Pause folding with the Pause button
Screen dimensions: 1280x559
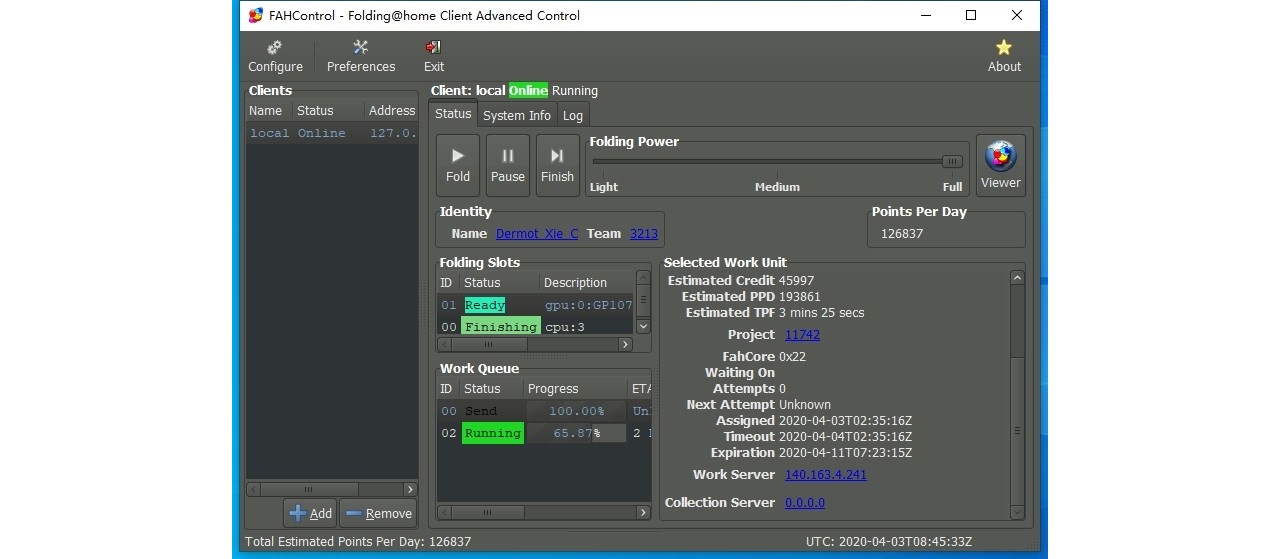point(508,165)
